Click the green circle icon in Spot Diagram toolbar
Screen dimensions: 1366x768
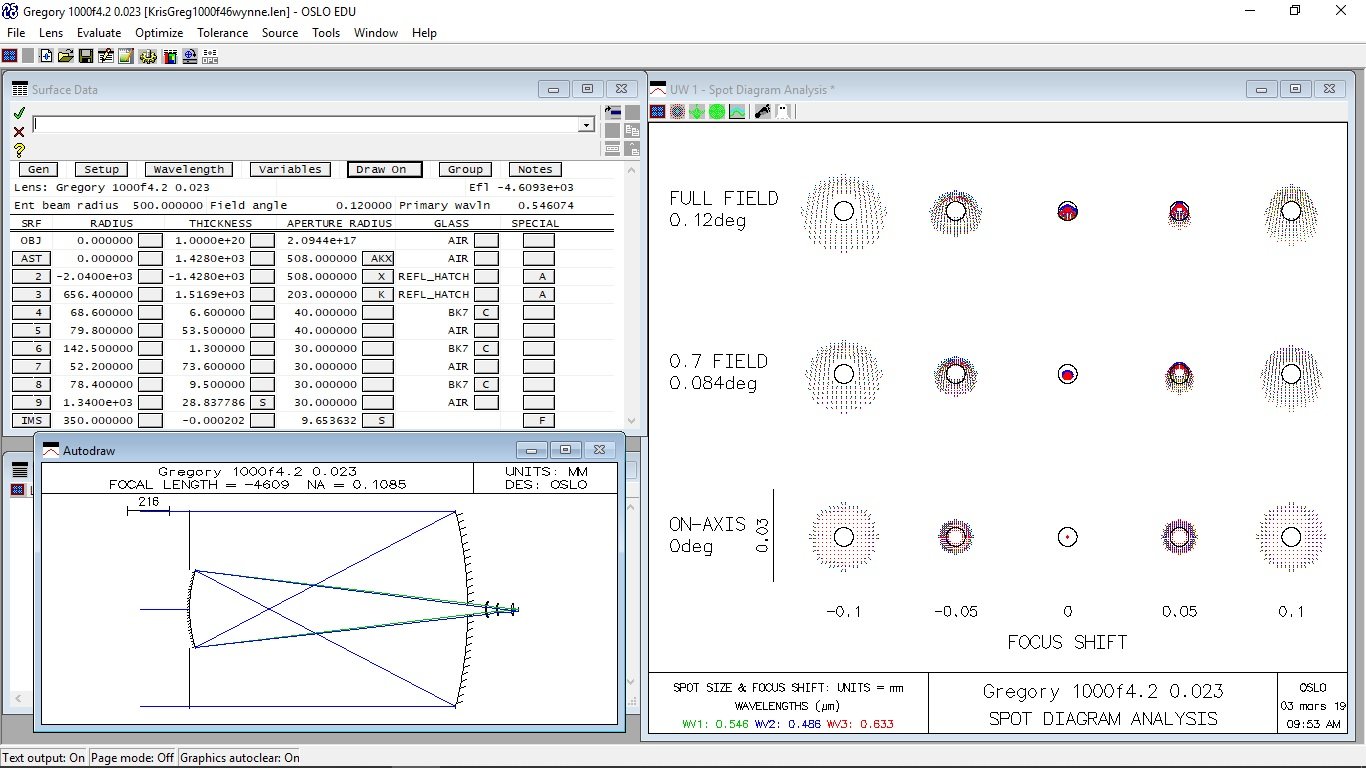pos(717,111)
